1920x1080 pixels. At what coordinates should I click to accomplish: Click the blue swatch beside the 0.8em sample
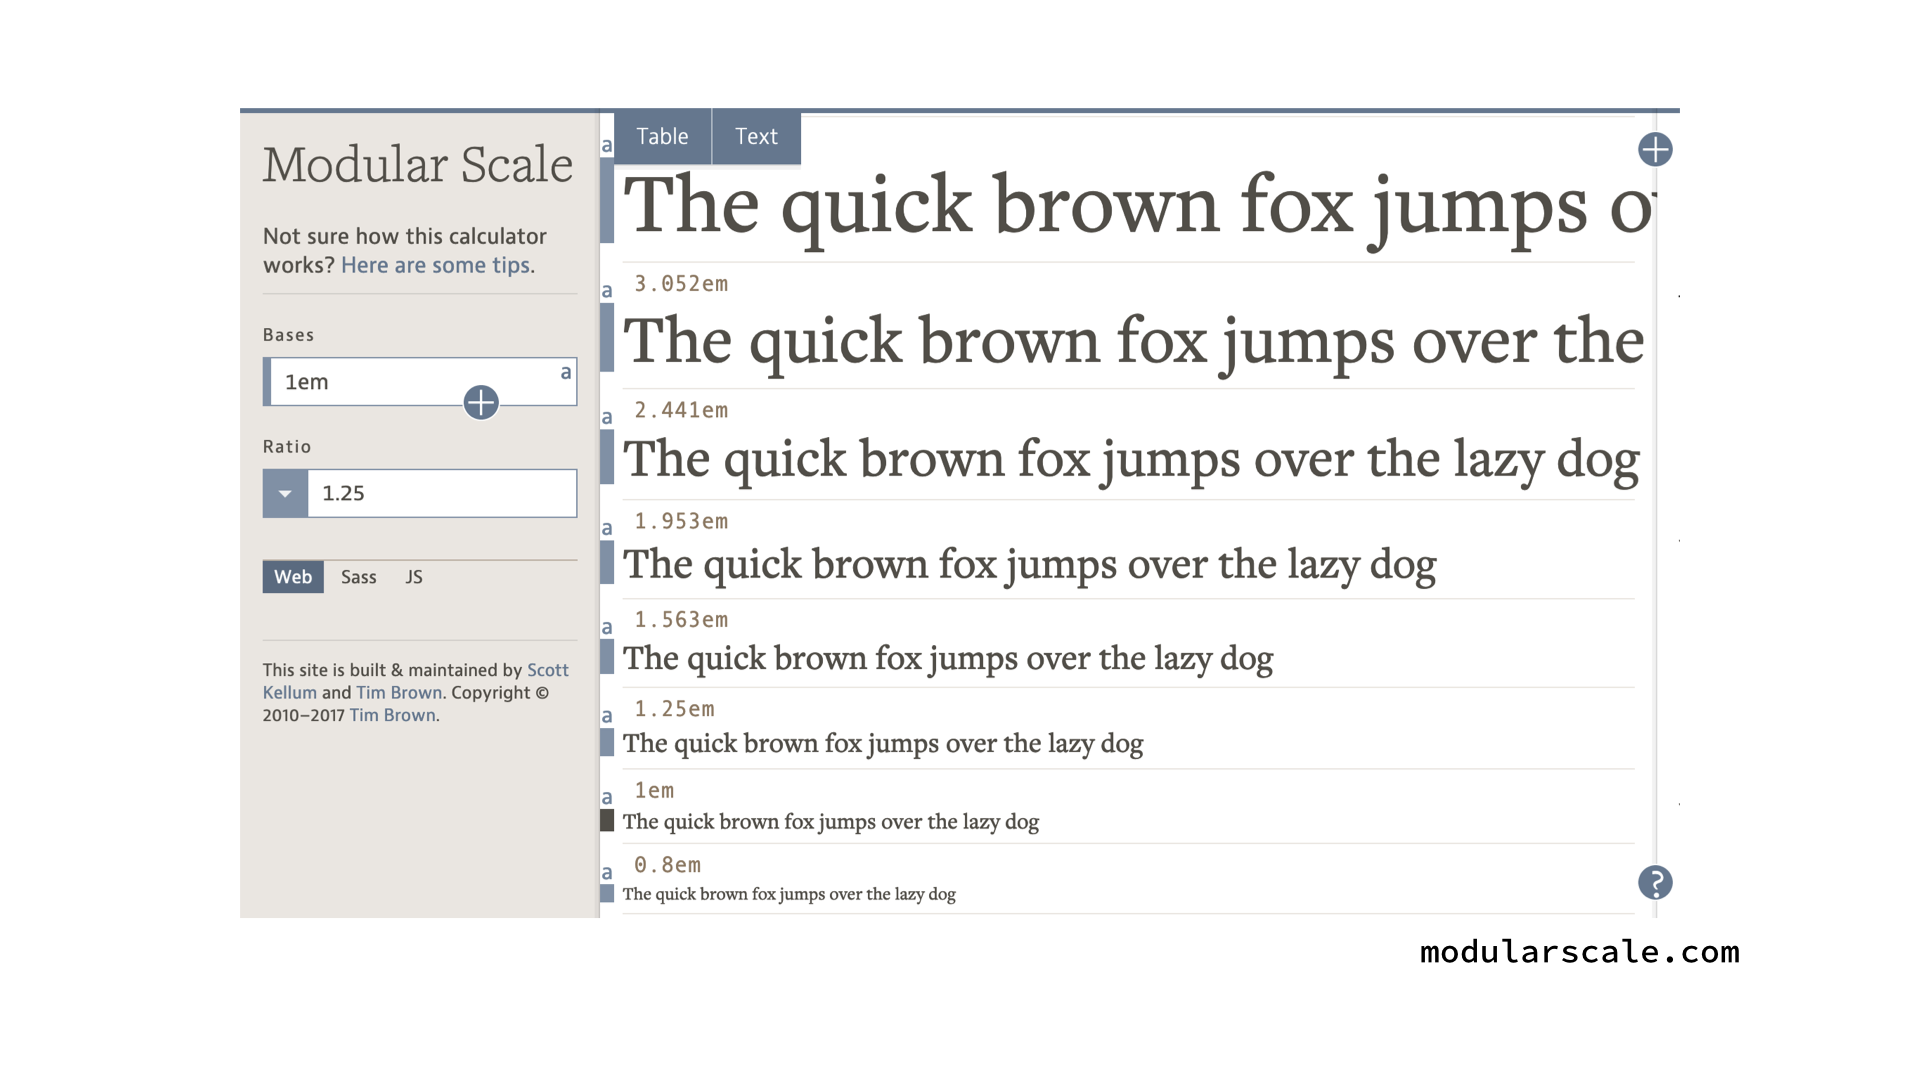click(x=607, y=894)
